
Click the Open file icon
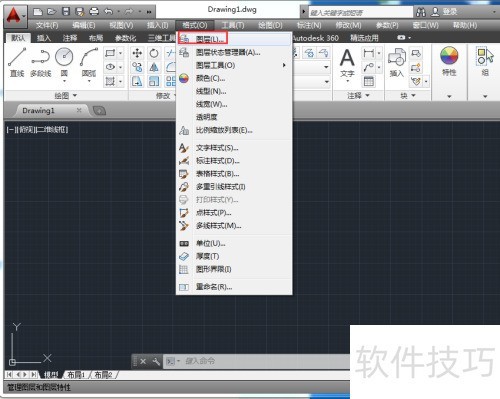[x=52, y=12]
